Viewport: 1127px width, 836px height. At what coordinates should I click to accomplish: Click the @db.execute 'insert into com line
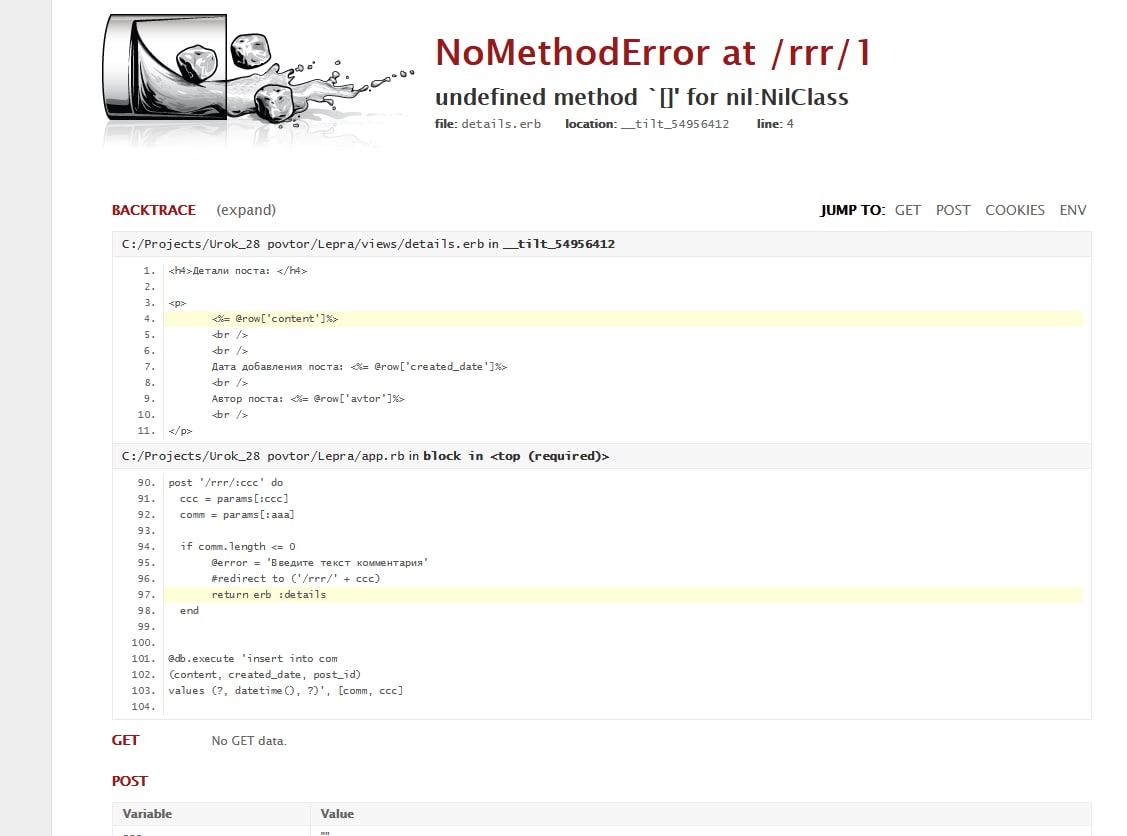[x=253, y=658]
